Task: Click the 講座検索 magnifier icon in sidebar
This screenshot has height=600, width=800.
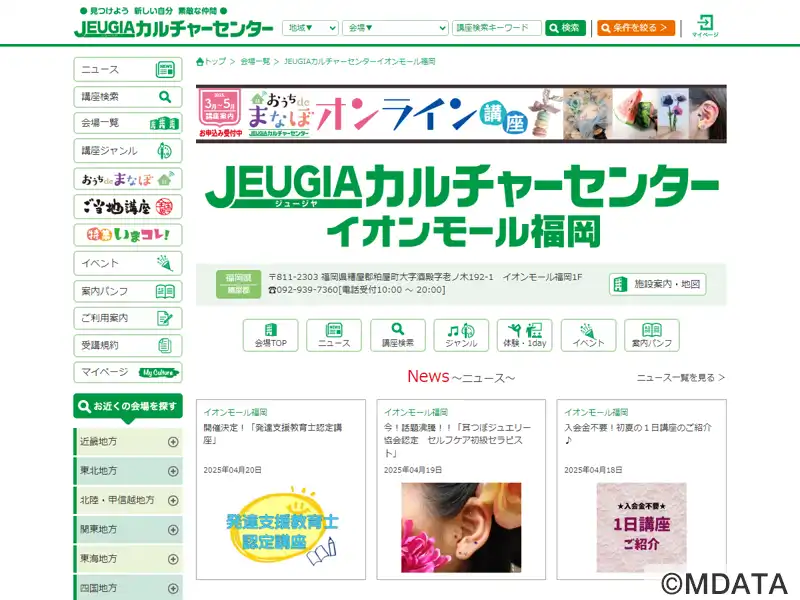Action: pos(165,96)
